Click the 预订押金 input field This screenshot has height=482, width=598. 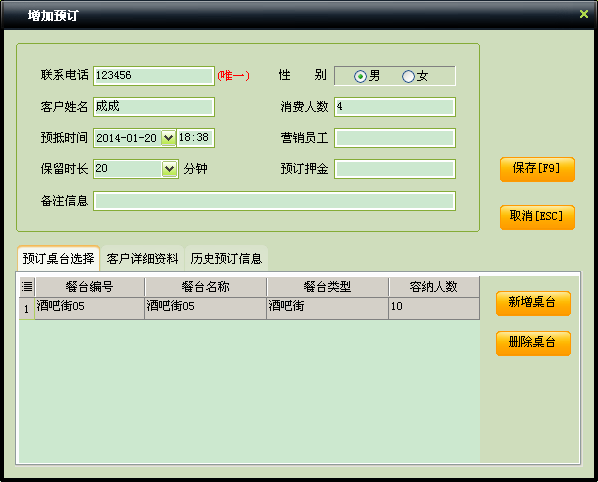point(395,169)
